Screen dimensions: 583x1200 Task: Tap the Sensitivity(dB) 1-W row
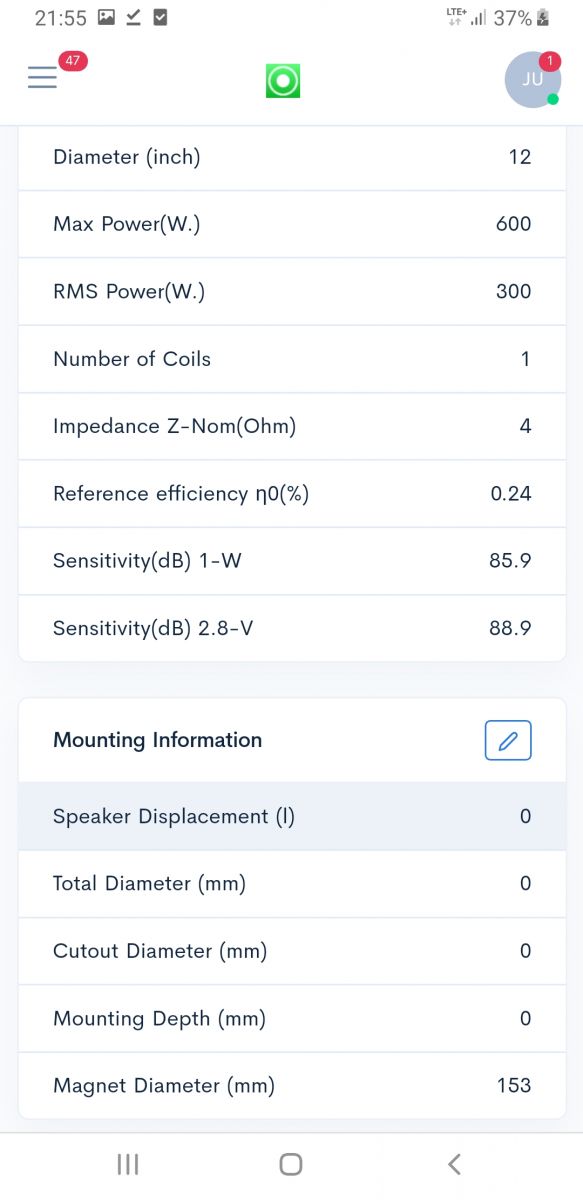point(292,560)
